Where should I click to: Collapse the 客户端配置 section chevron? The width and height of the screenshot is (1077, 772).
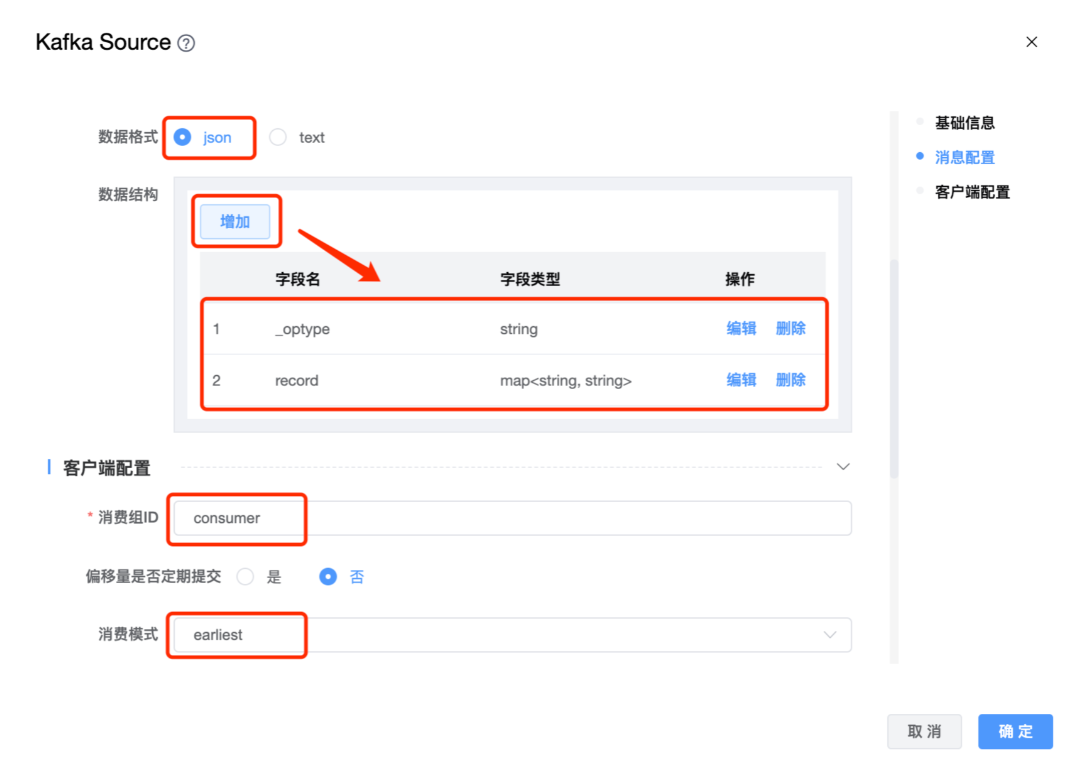click(x=842, y=467)
